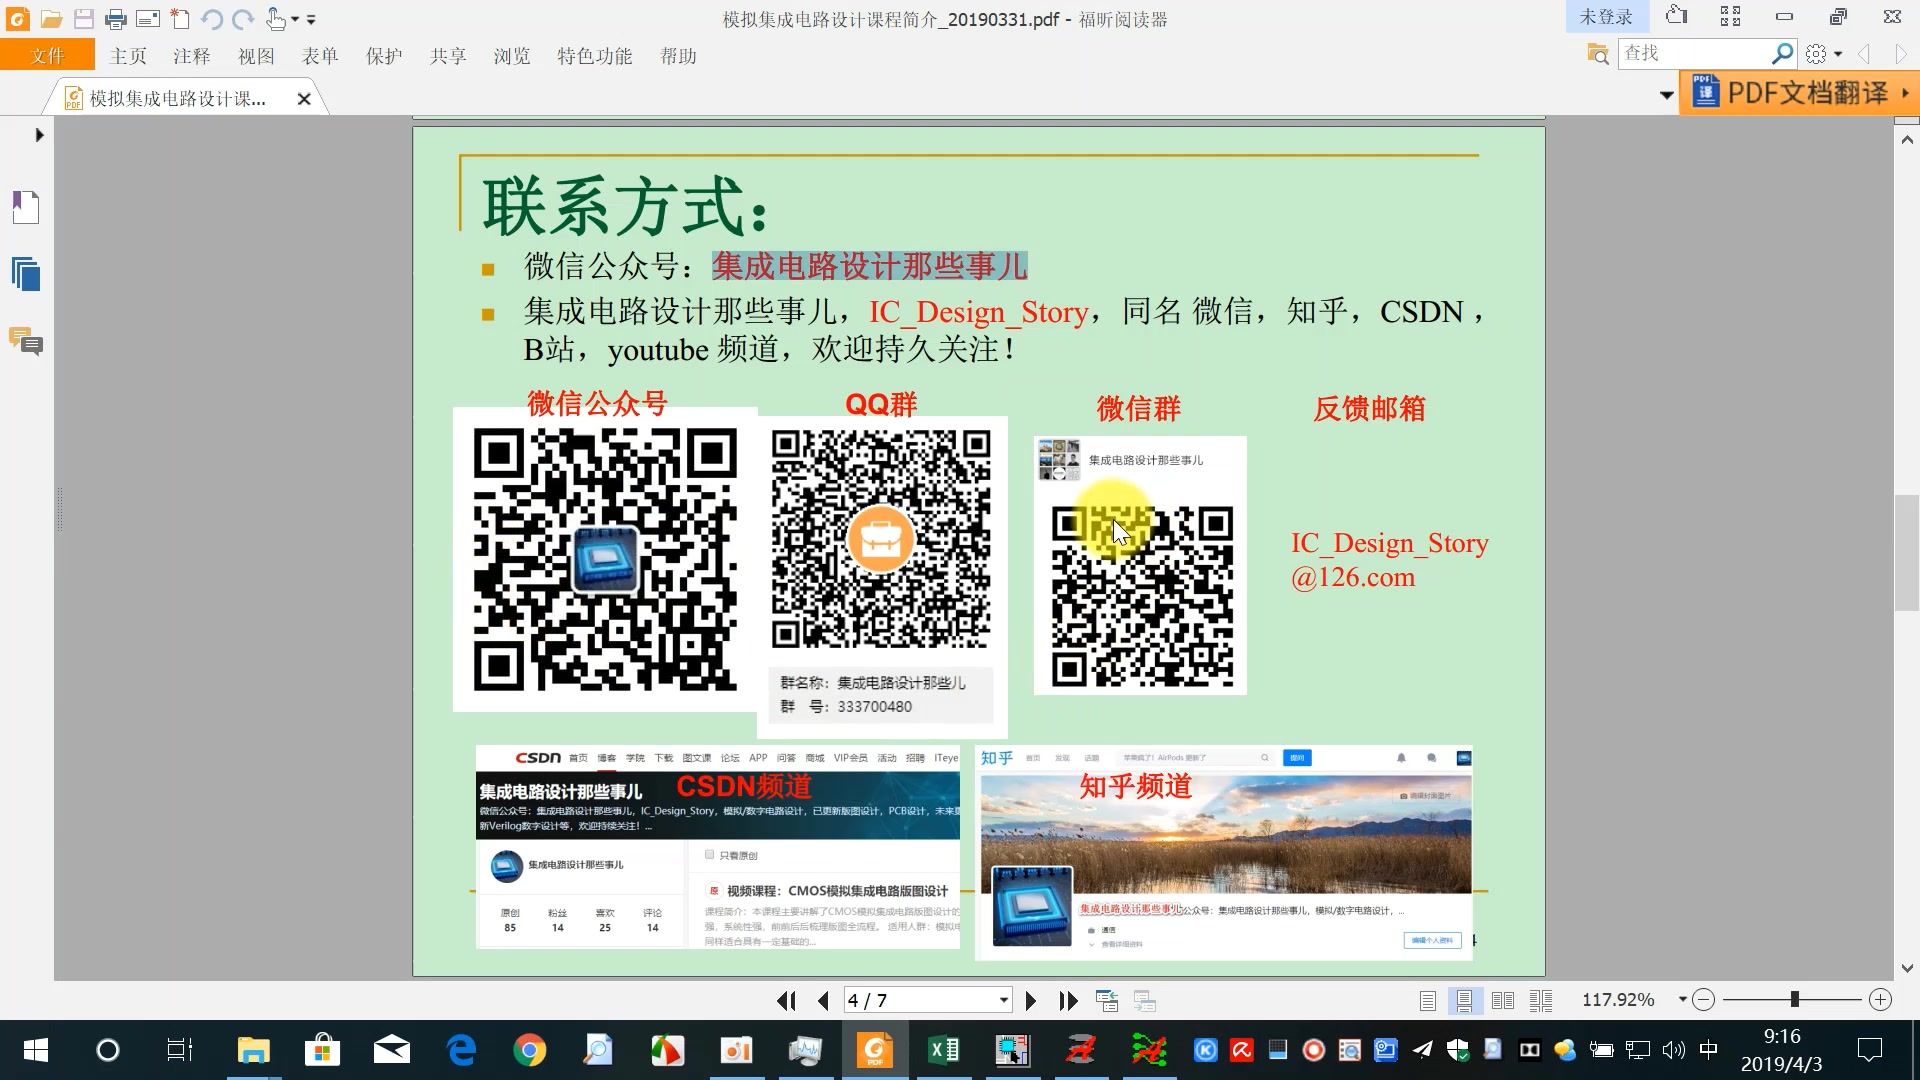Image resolution: width=1920 pixels, height=1080 pixels.
Task: Switch to the 主页 ribbon tab
Action: 128,56
